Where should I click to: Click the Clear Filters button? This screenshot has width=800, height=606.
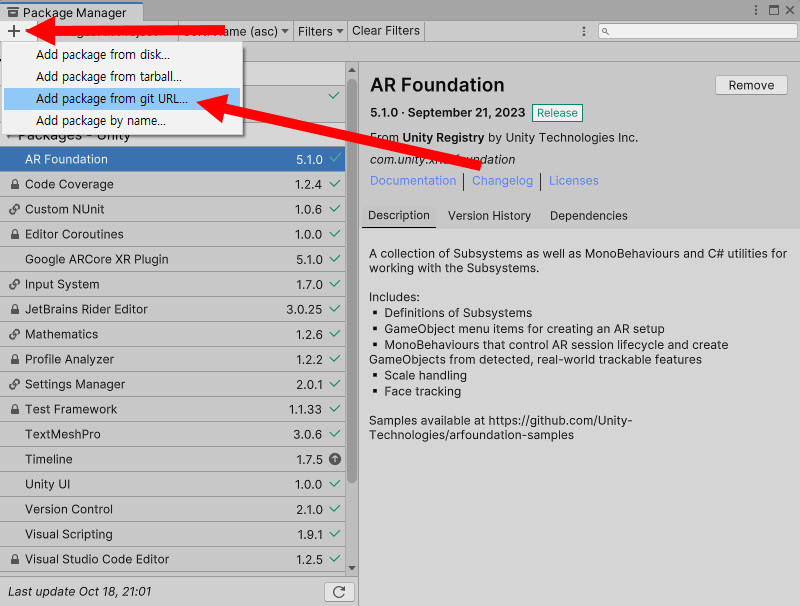tap(386, 31)
